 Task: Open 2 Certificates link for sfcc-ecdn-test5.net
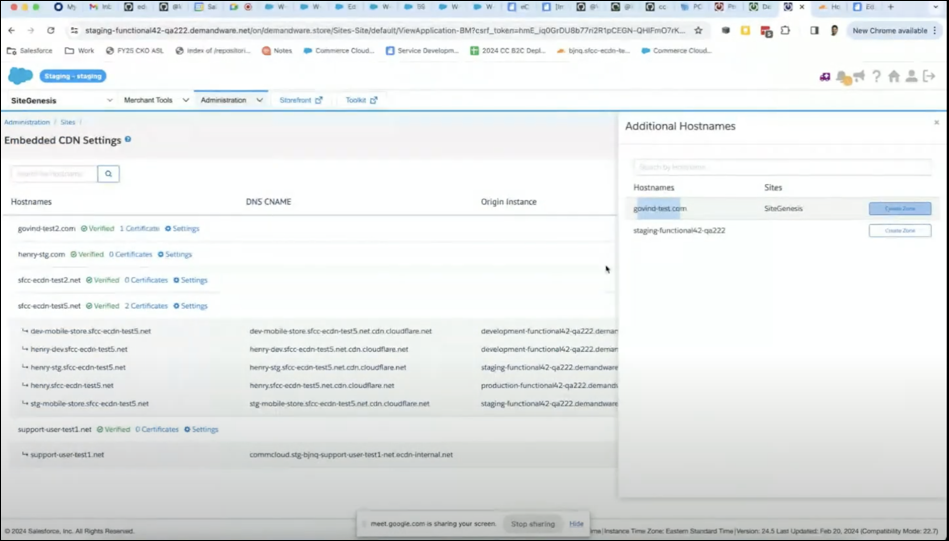point(146,306)
